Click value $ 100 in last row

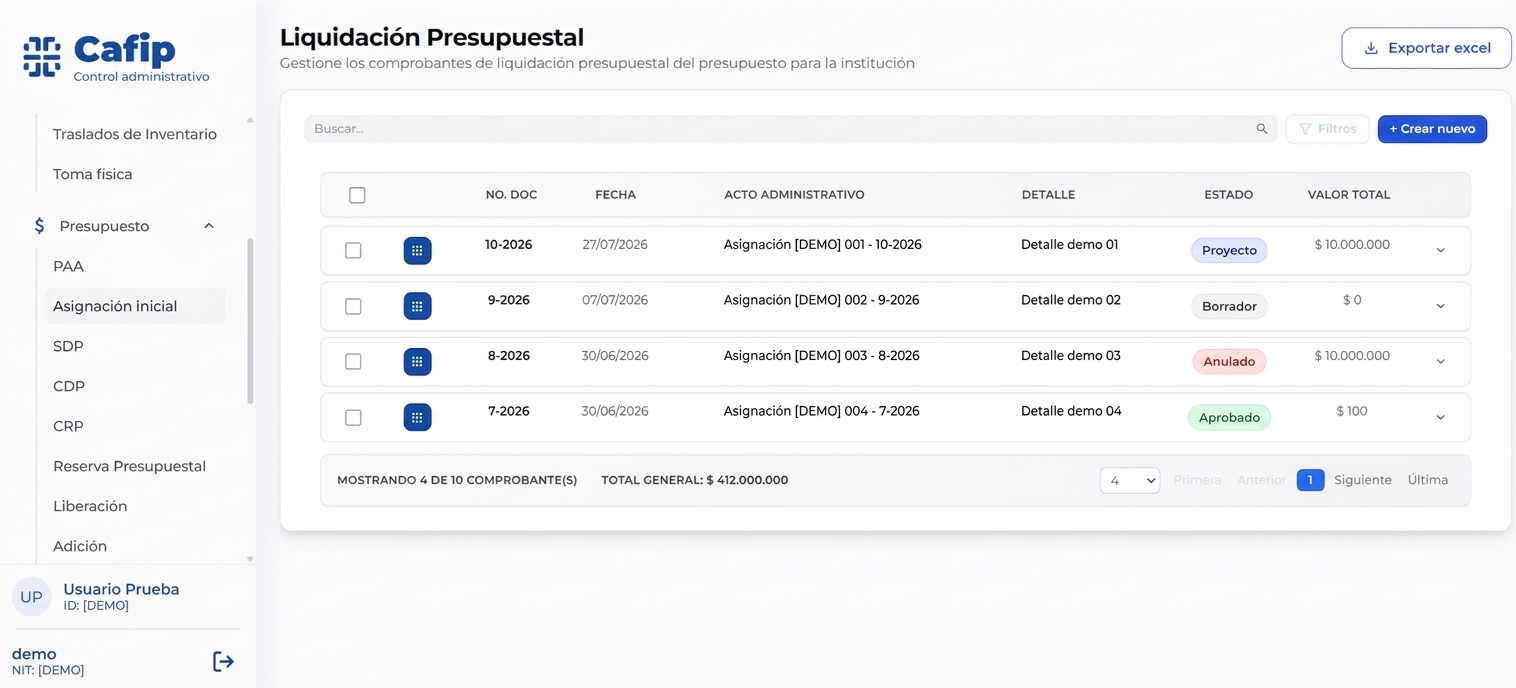tap(1352, 411)
